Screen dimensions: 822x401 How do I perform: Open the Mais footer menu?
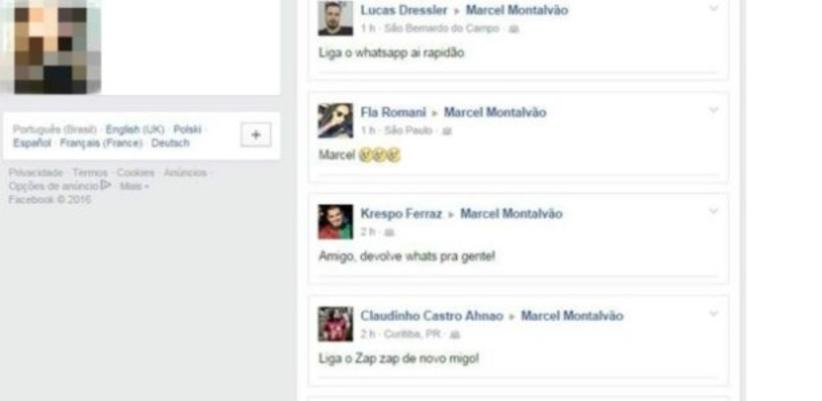click(x=134, y=186)
